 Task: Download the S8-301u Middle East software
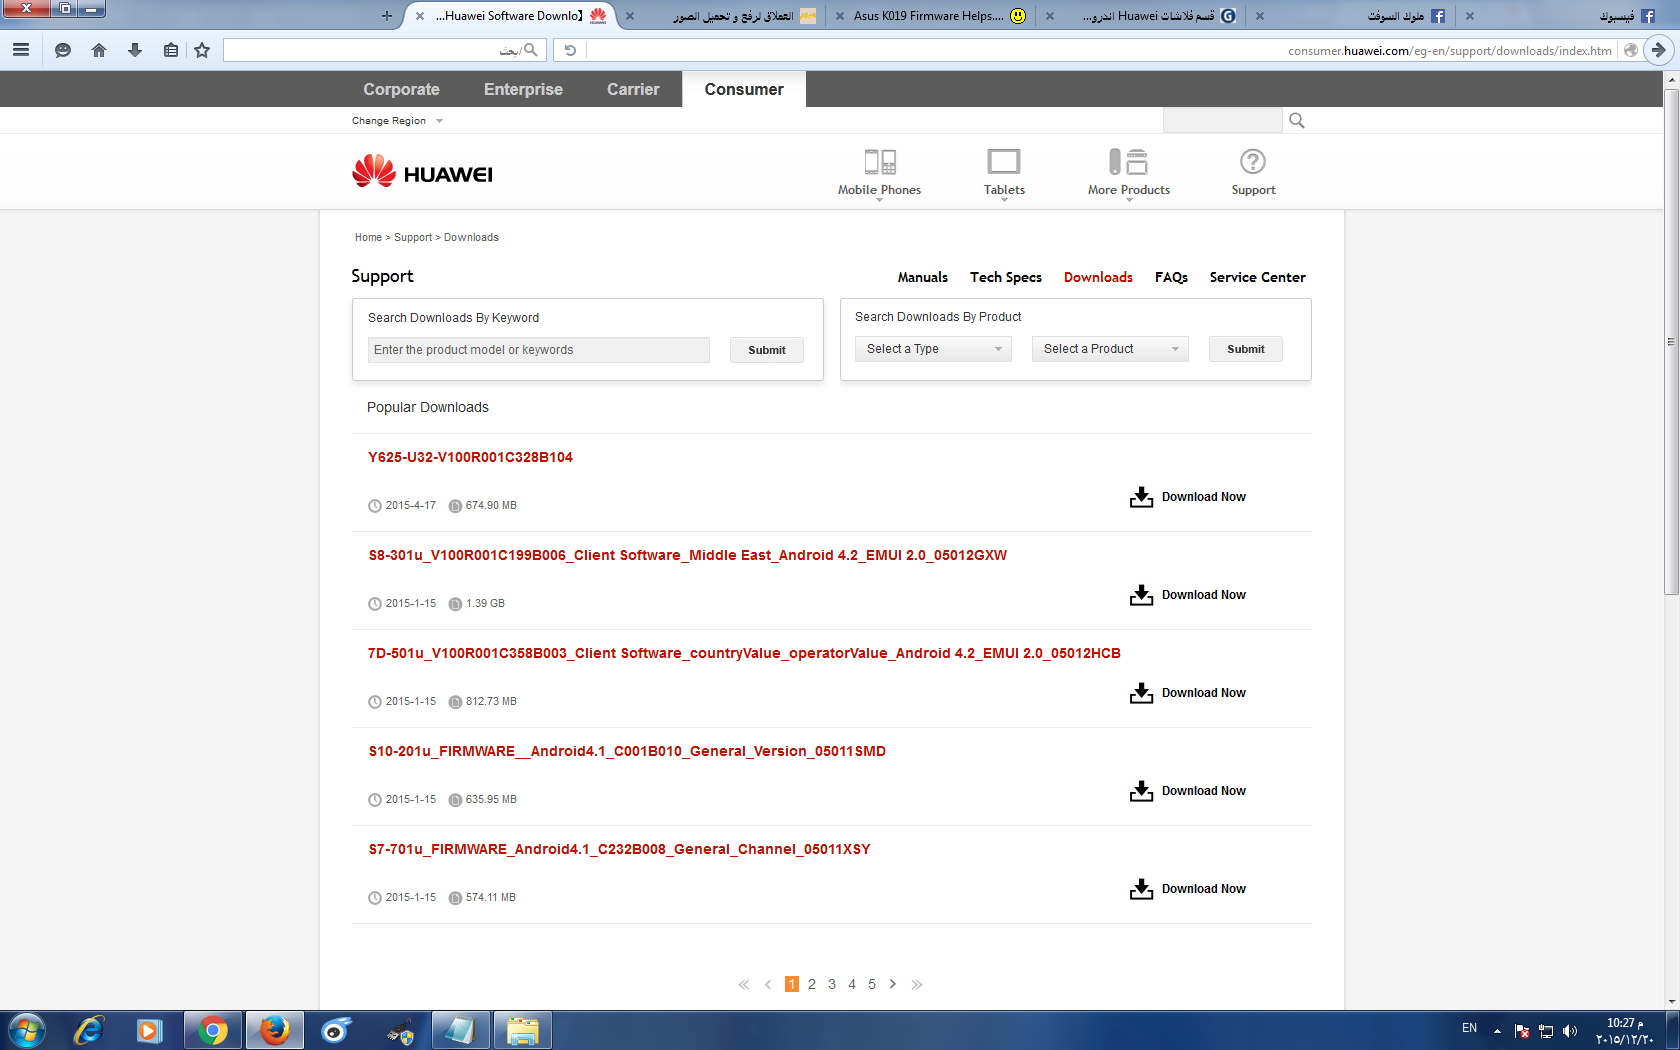pyautogui.click(x=1188, y=595)
